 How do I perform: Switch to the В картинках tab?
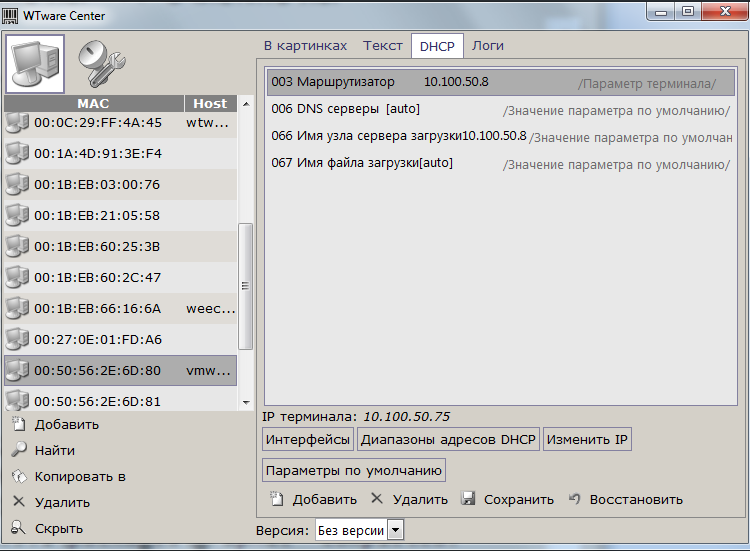(x=305, y=46)
